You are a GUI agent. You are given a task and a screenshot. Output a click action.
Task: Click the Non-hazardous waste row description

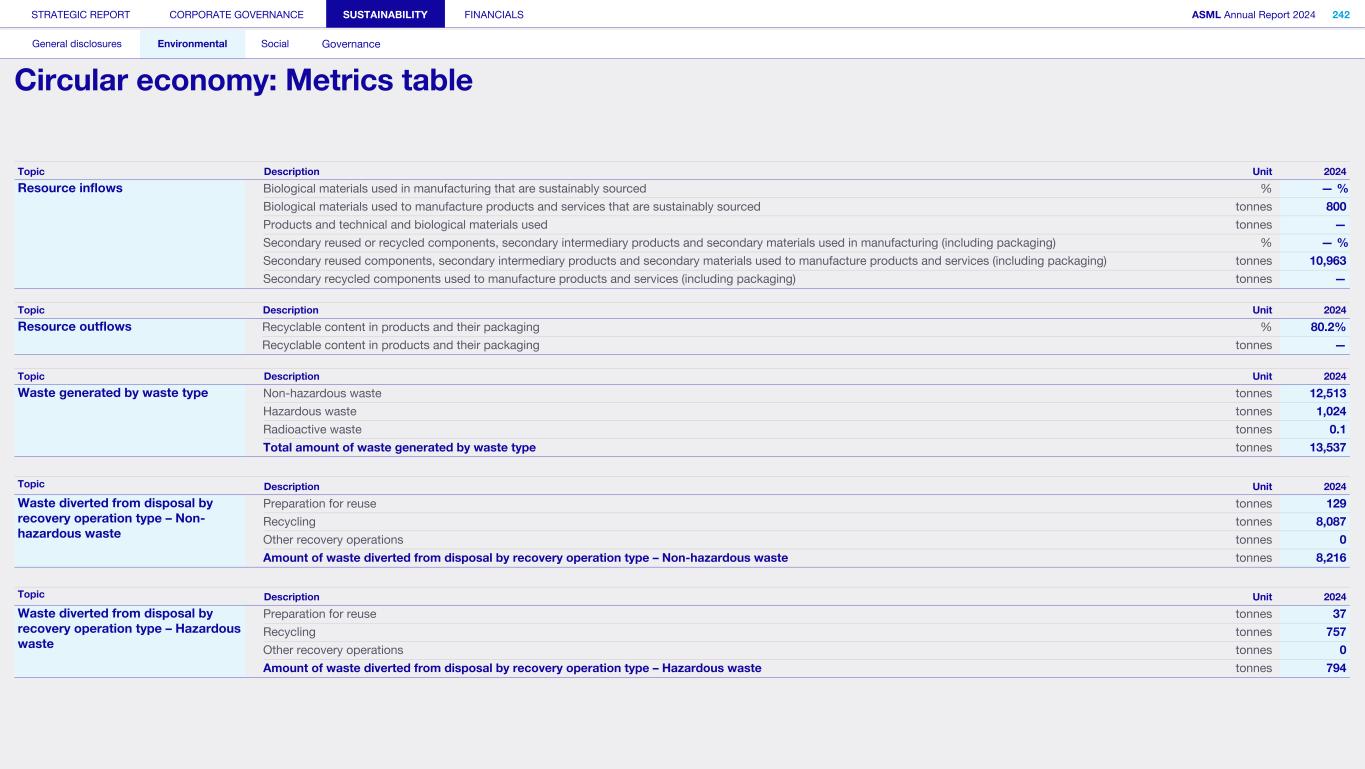[322, 394]
